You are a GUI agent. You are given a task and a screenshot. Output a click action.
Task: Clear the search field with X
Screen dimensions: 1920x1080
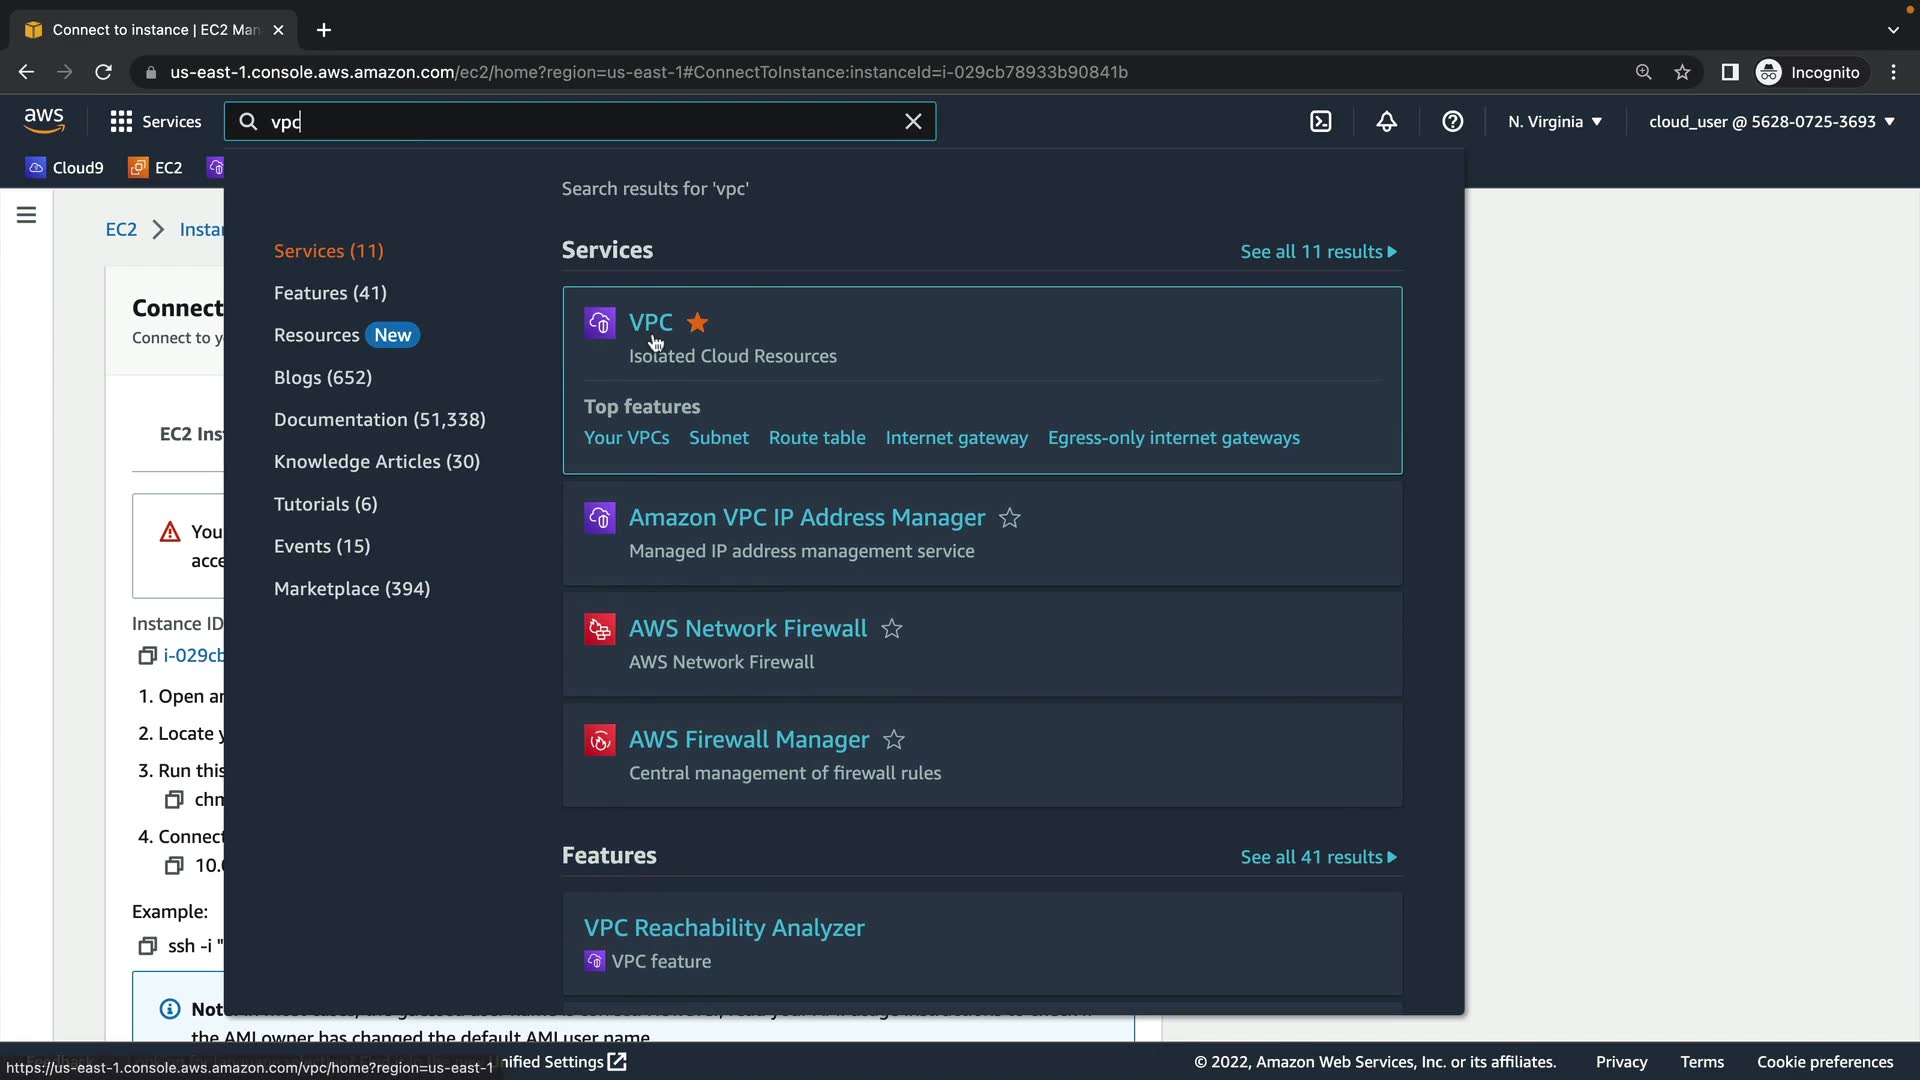click(913, 121)
